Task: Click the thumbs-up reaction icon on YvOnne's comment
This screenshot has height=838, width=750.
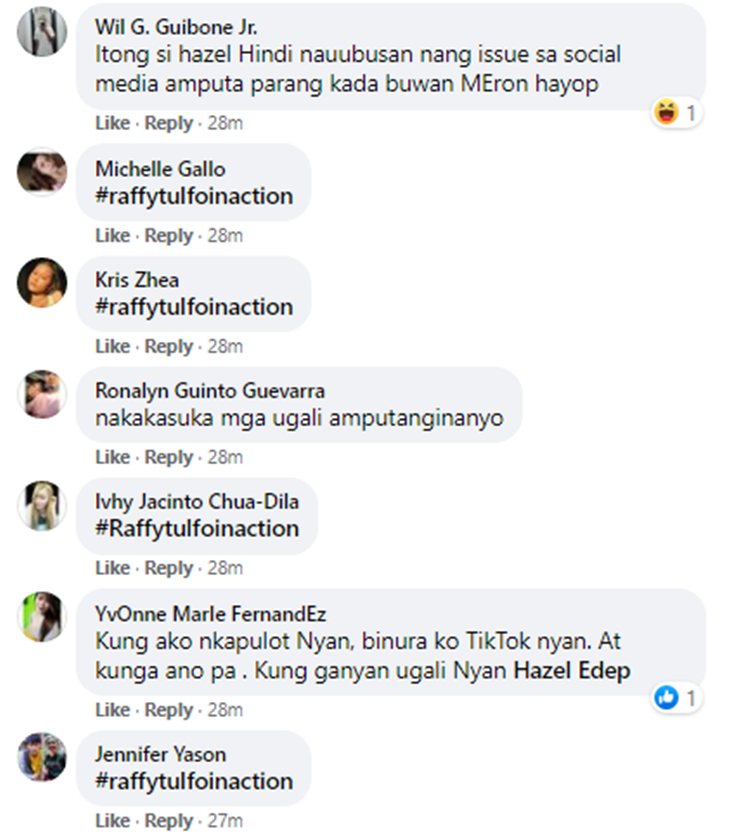Action: 666,697
